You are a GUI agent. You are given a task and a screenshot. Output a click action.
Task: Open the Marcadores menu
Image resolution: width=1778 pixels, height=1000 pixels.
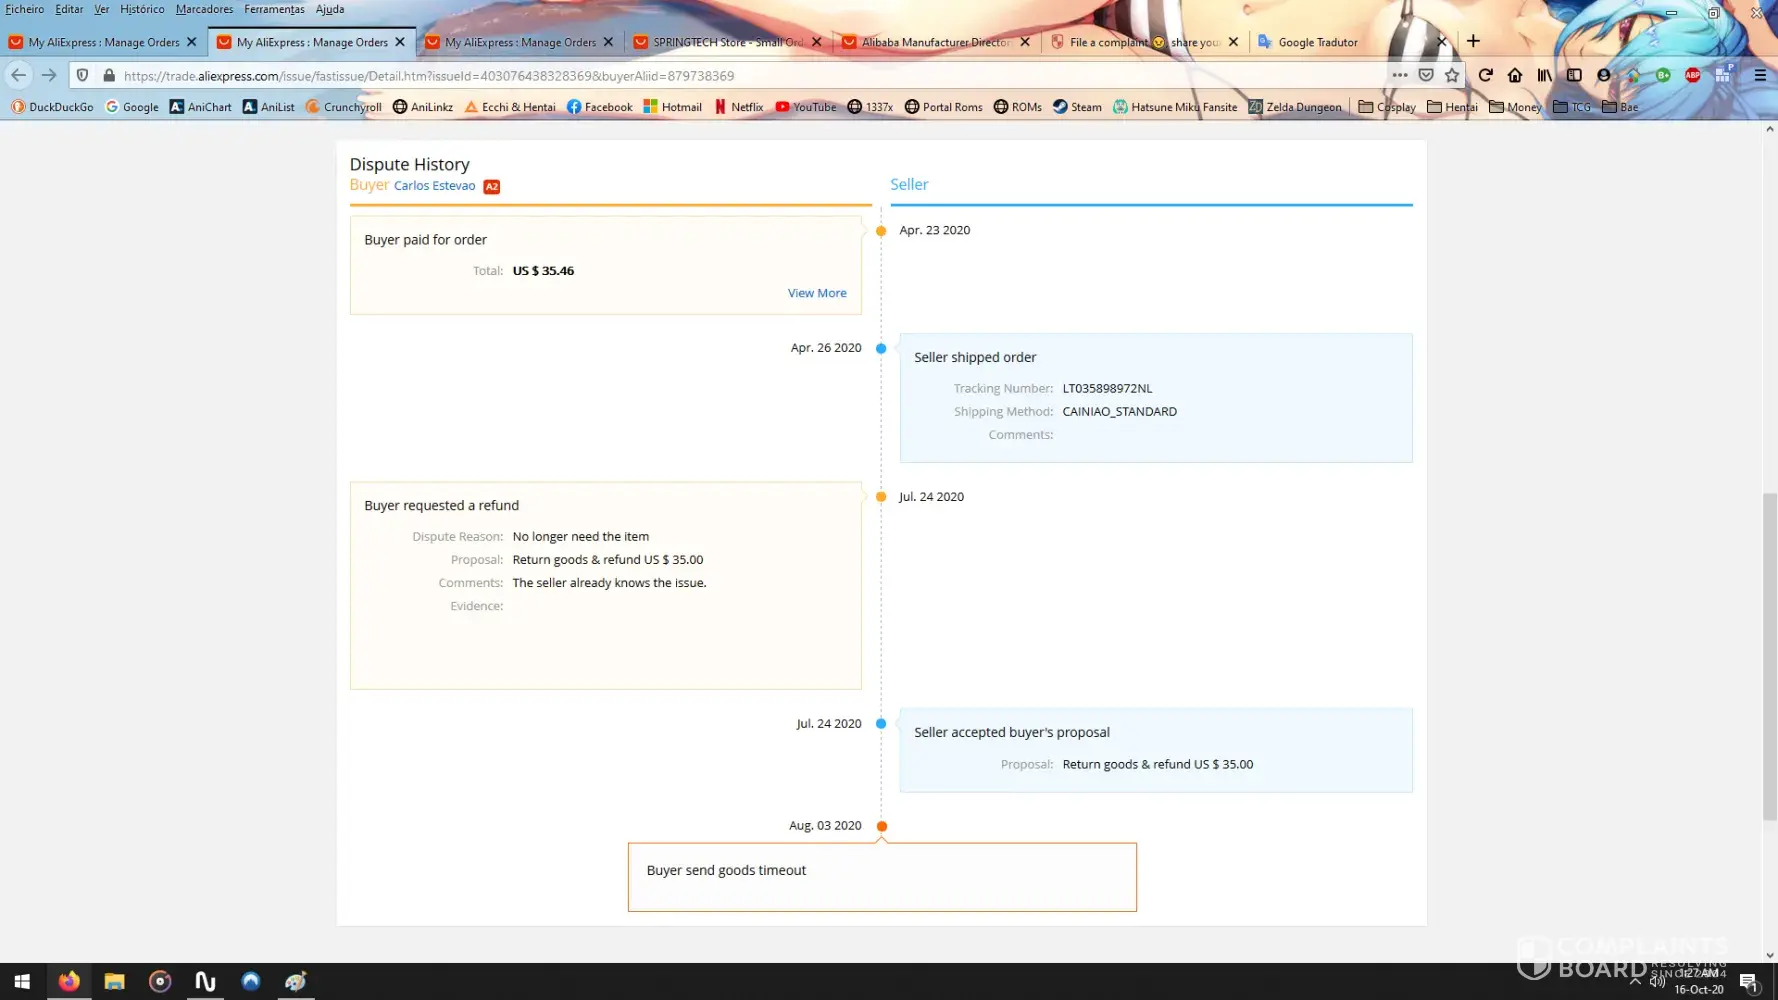pos(204,9)
